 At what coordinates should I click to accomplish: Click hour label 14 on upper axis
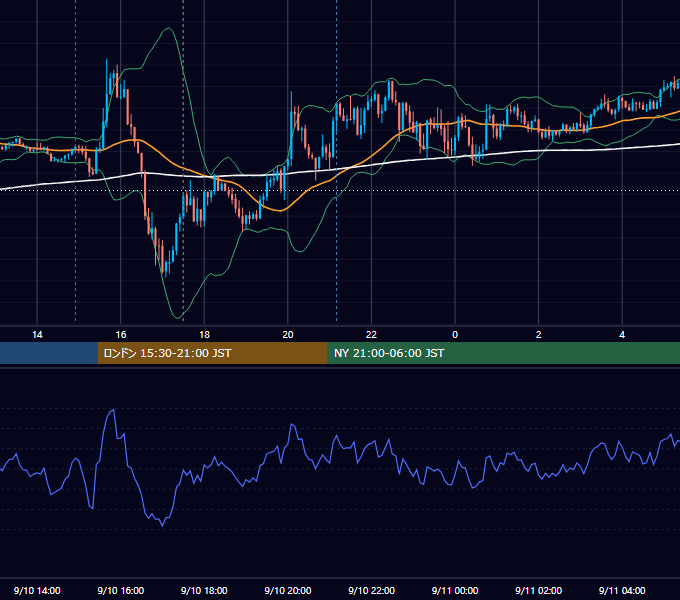click(37, 335)
